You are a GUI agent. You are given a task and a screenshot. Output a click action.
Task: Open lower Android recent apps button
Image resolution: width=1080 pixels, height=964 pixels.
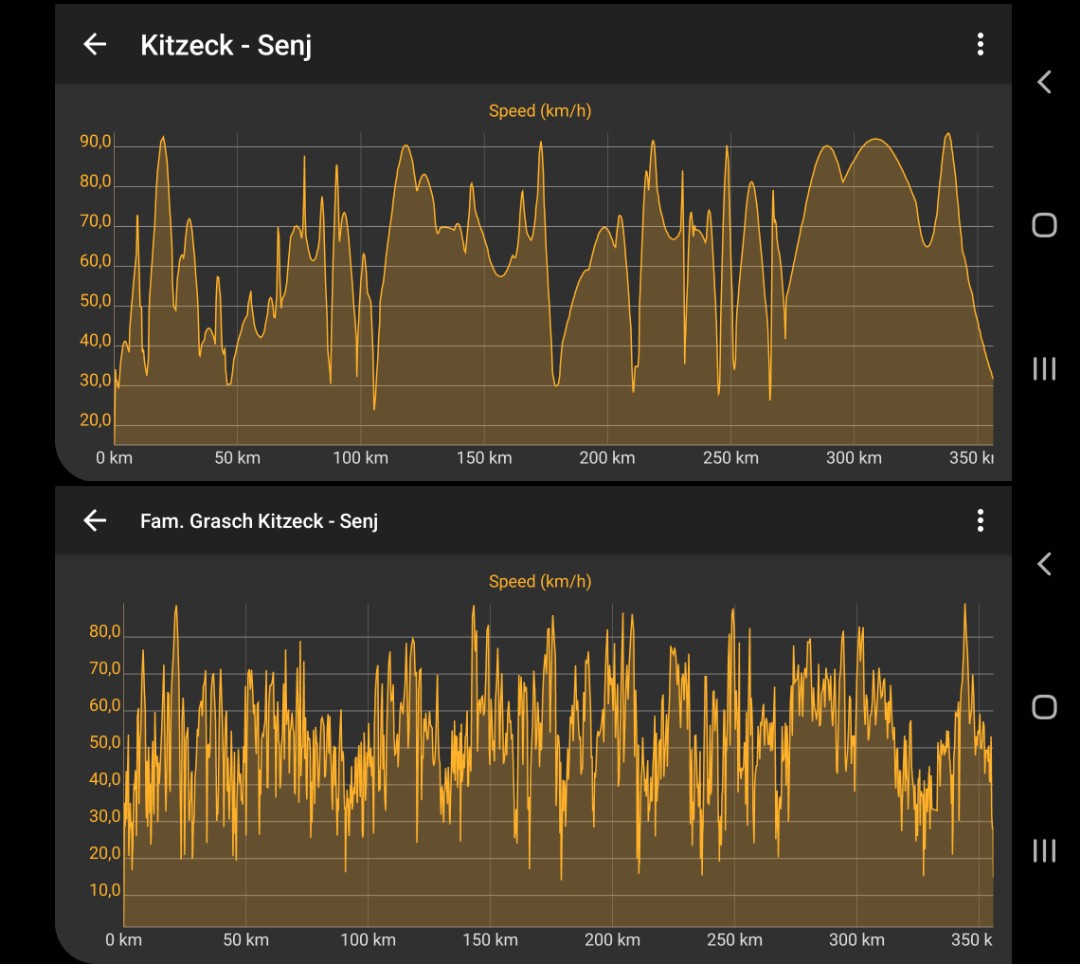click(x=1044, y=850)
